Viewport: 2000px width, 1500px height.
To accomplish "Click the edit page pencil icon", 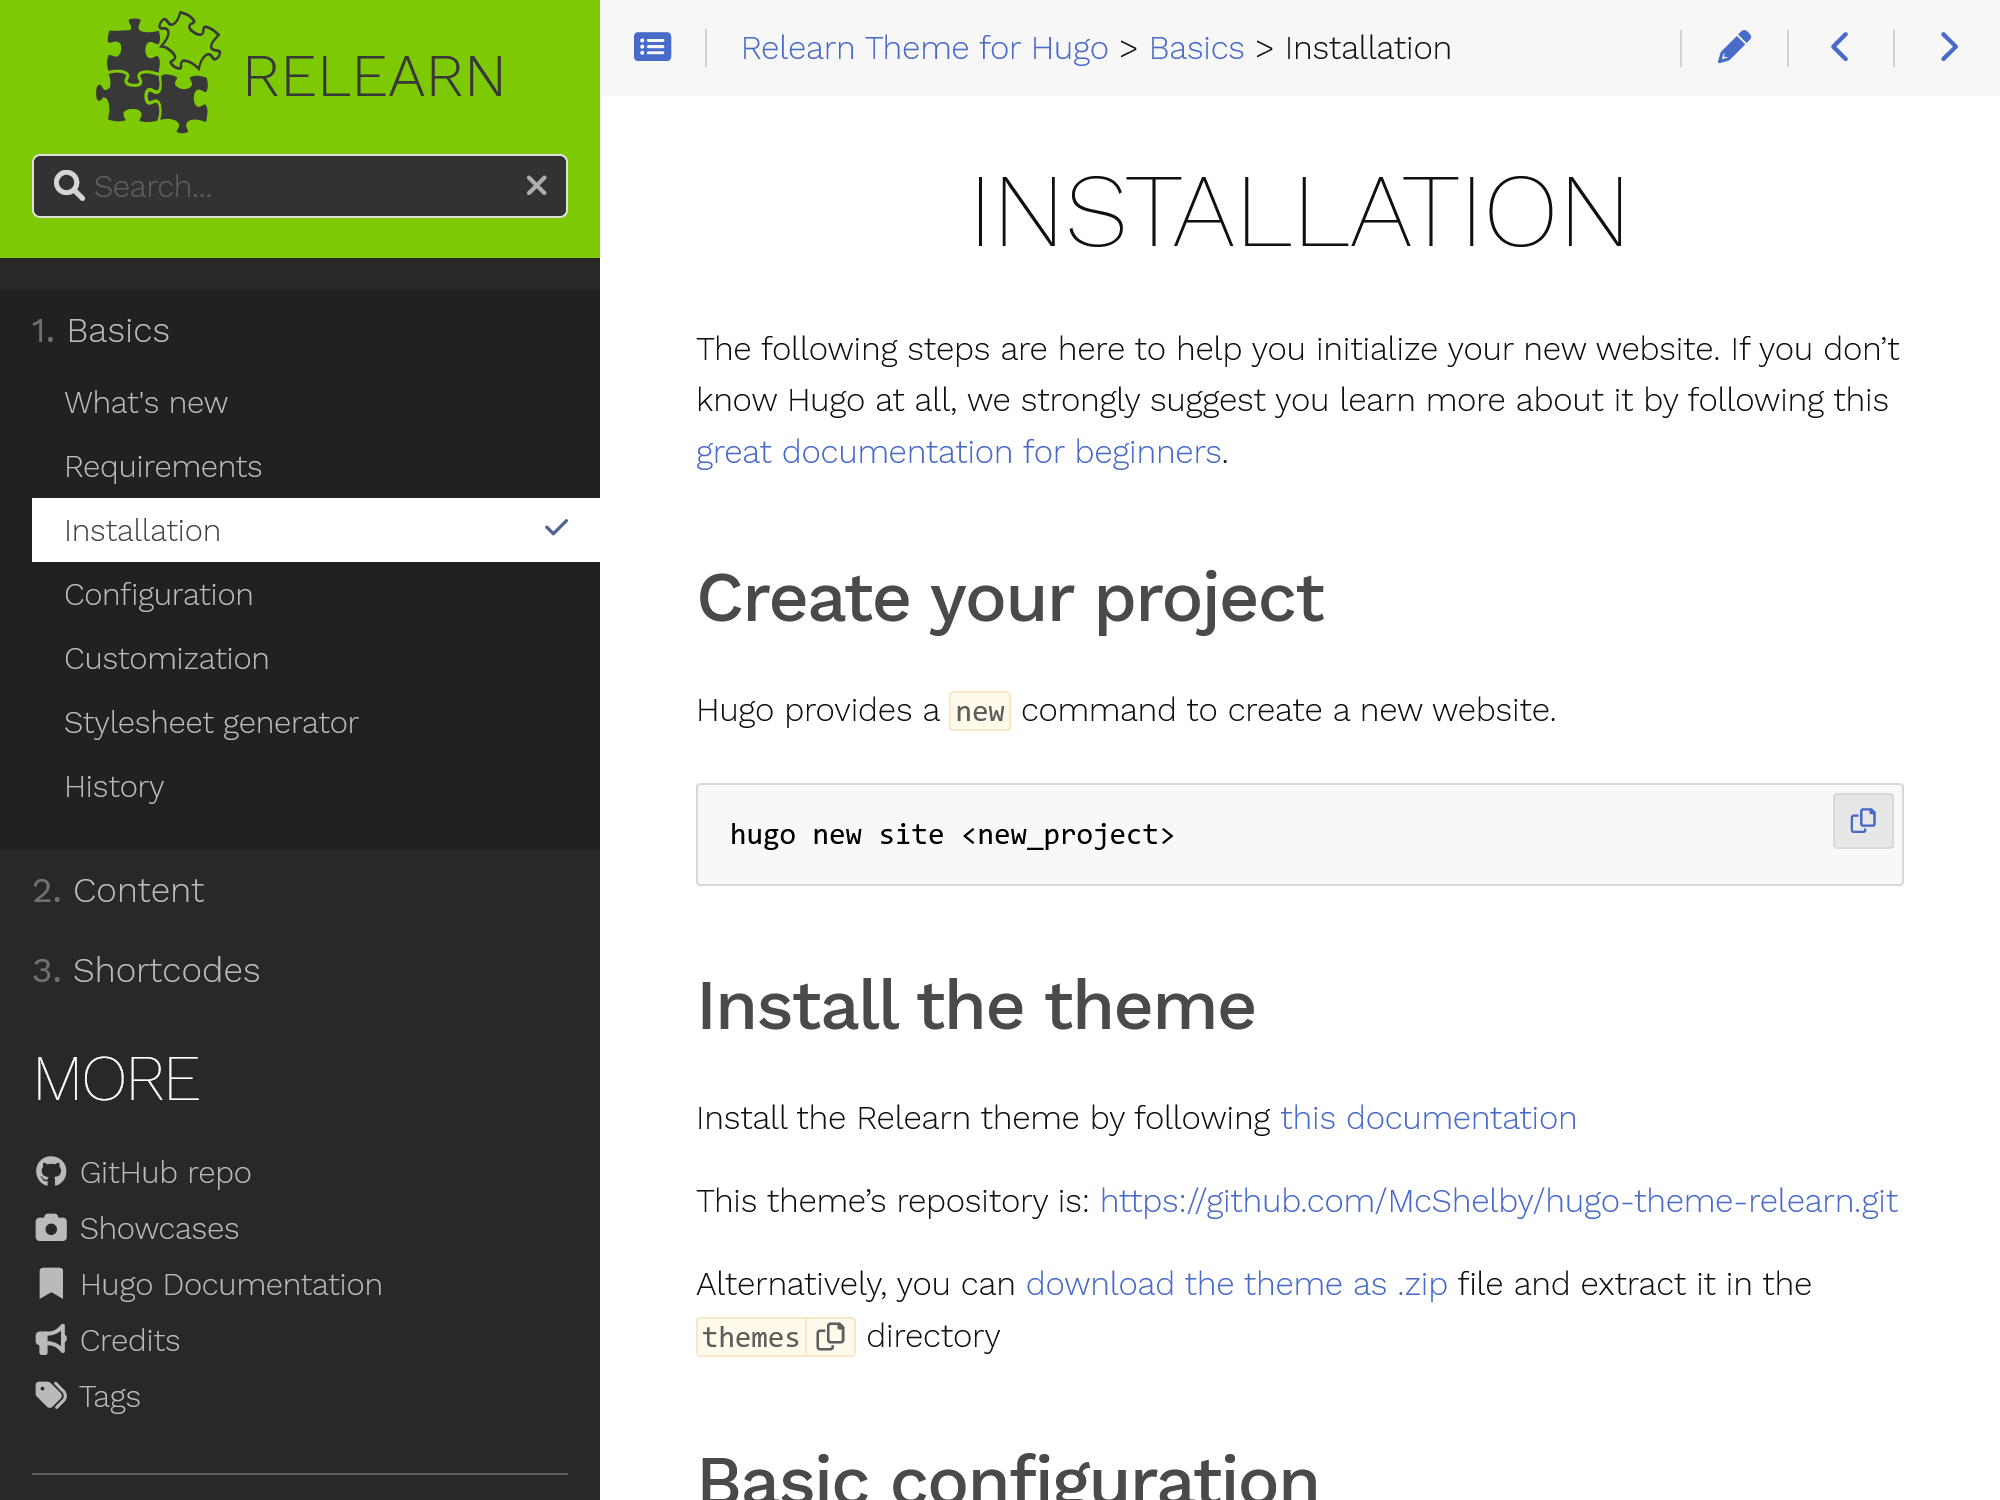I will pos(1734,46).
